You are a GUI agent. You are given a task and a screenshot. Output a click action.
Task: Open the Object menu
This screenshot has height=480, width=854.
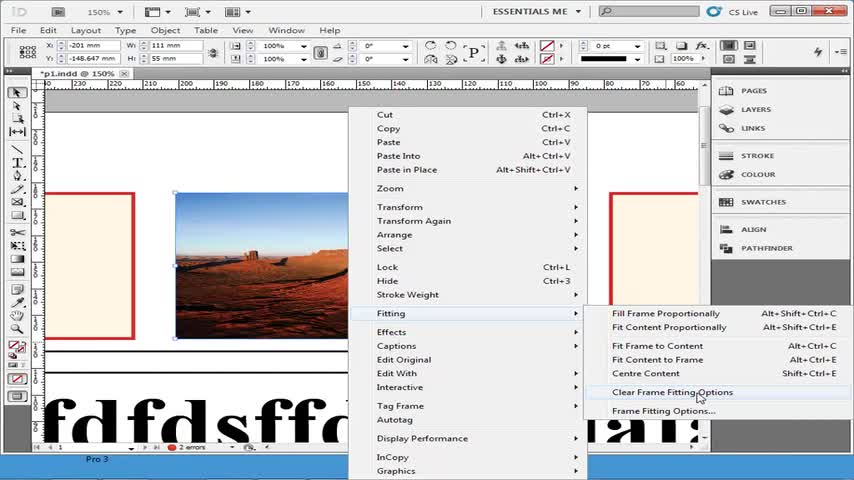166,31
